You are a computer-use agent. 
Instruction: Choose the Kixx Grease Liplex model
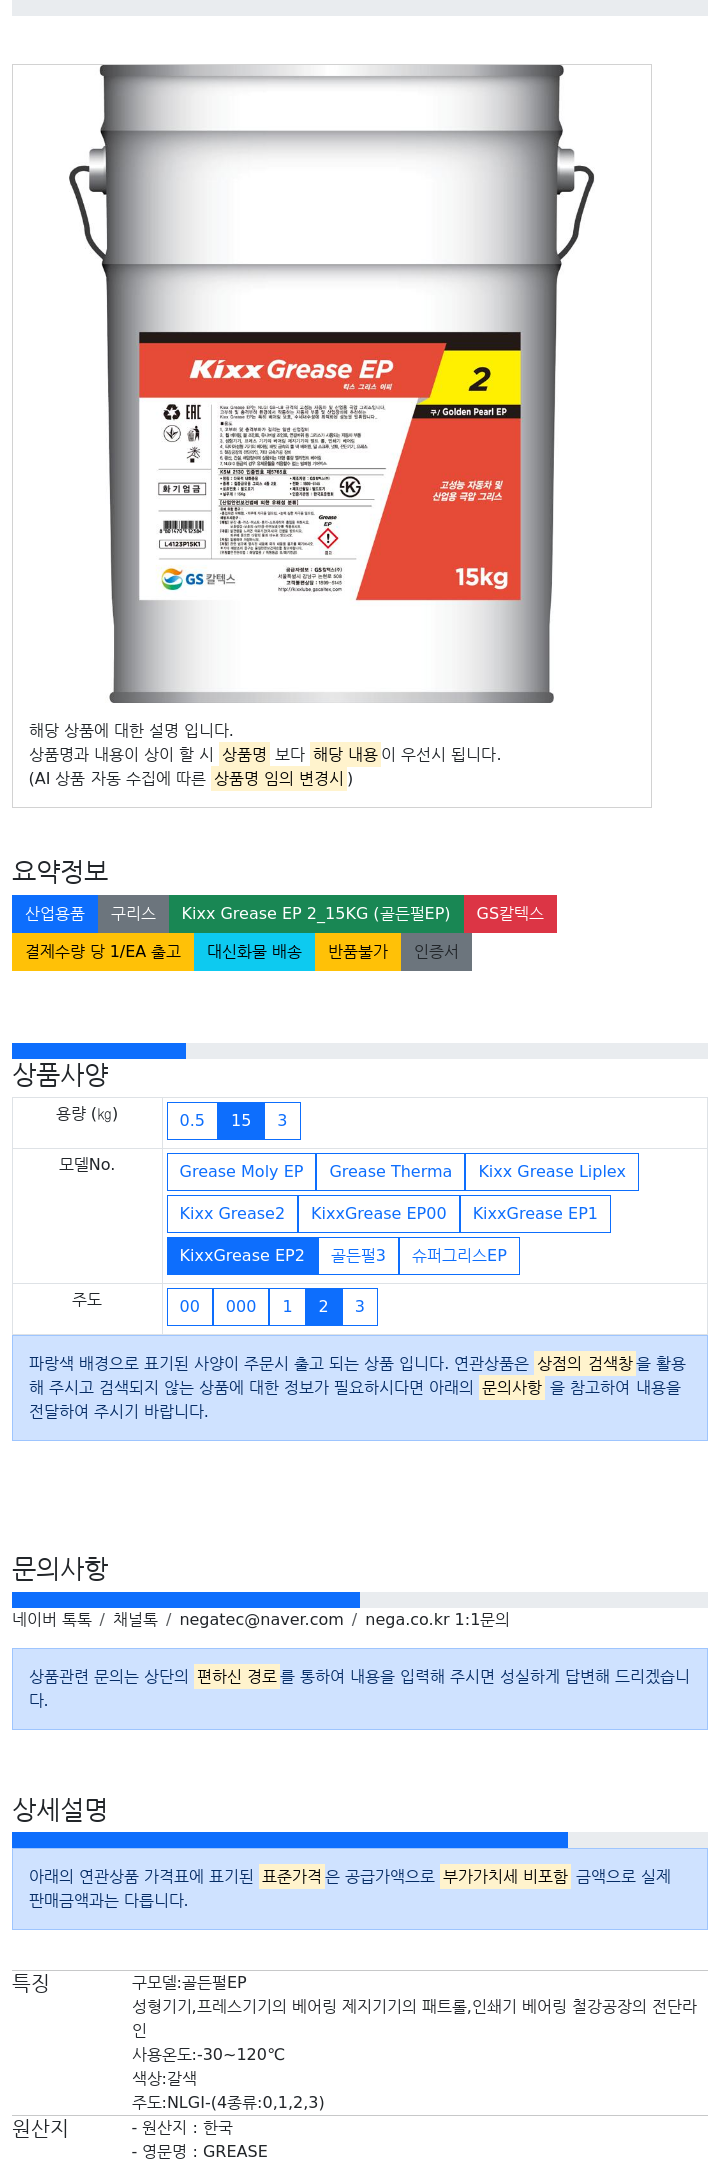point(552,1171)
